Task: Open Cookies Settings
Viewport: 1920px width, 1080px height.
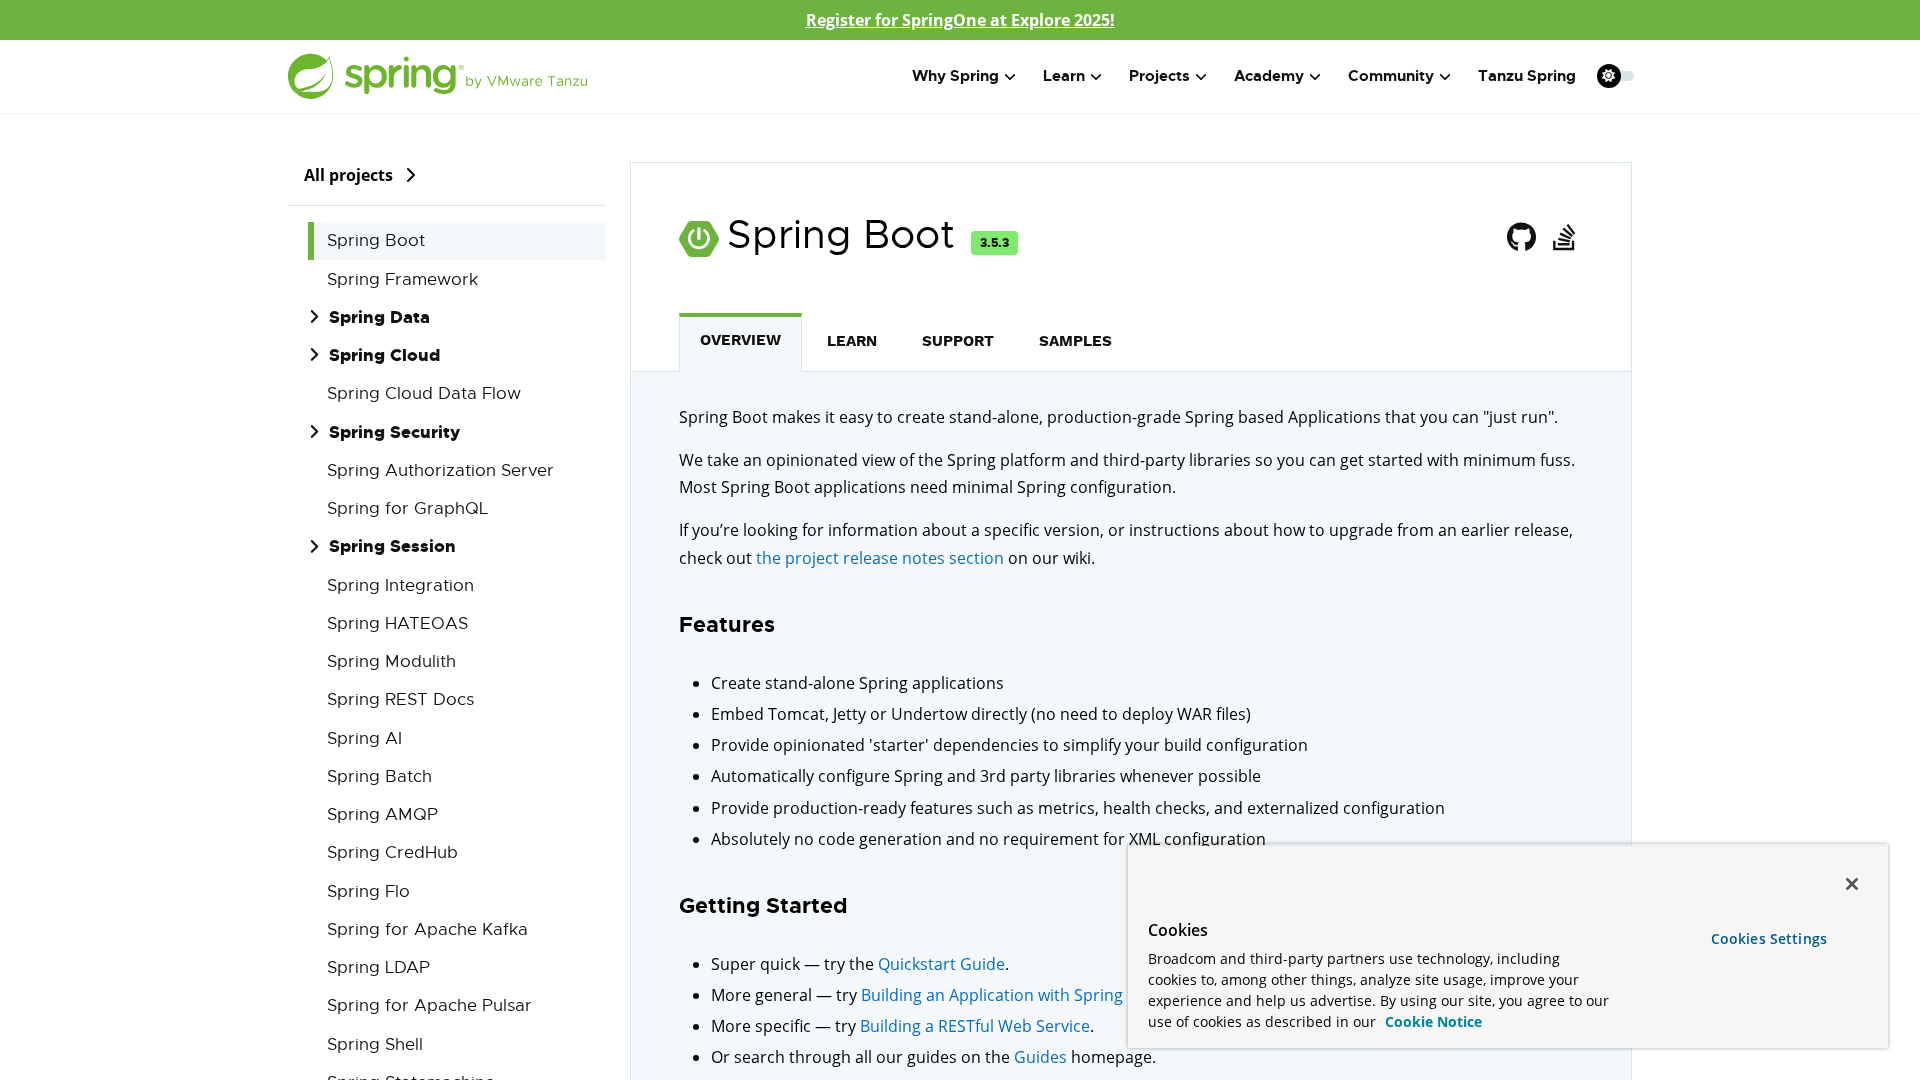Action: pos(1768,939)
